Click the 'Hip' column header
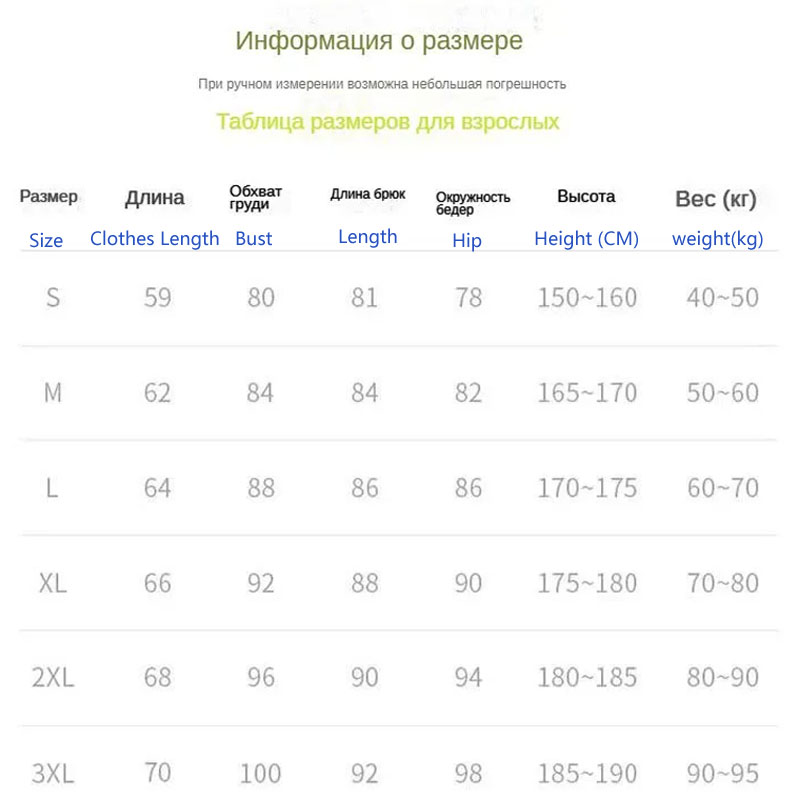Screen dimensions: 800x800 pos(467,240)
